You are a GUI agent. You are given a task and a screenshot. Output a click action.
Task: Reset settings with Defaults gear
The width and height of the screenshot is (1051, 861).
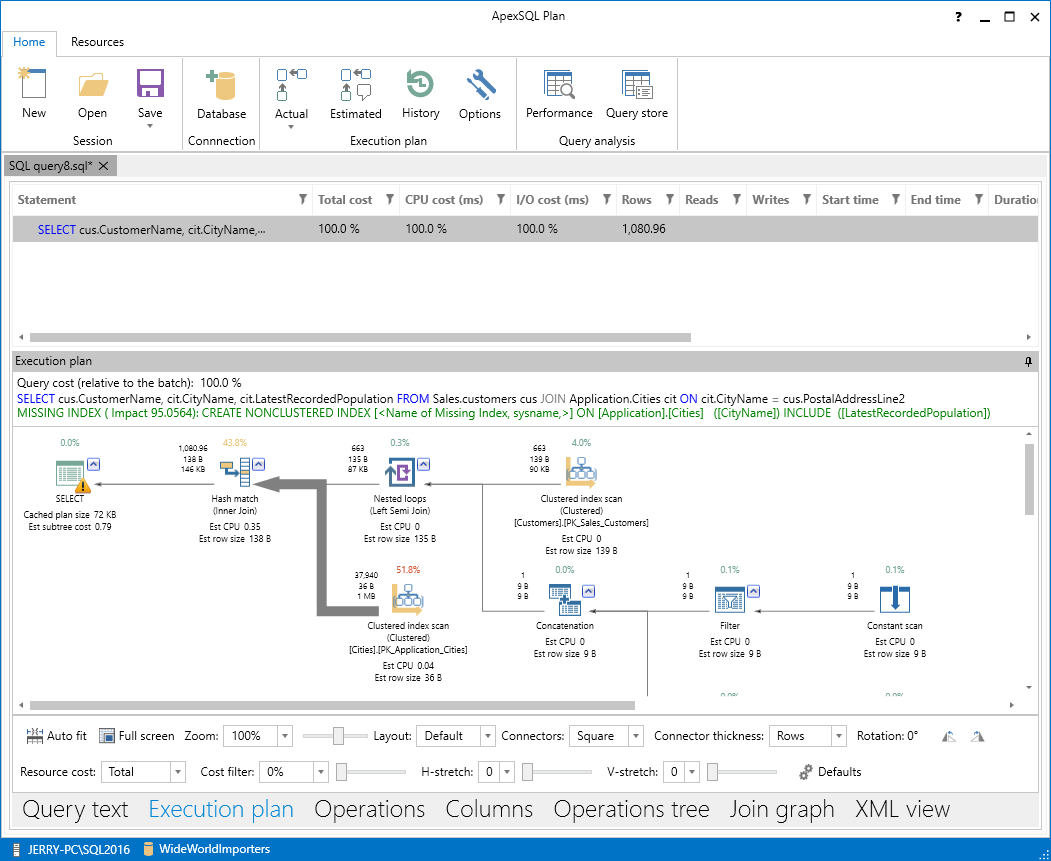pos(806,772)
